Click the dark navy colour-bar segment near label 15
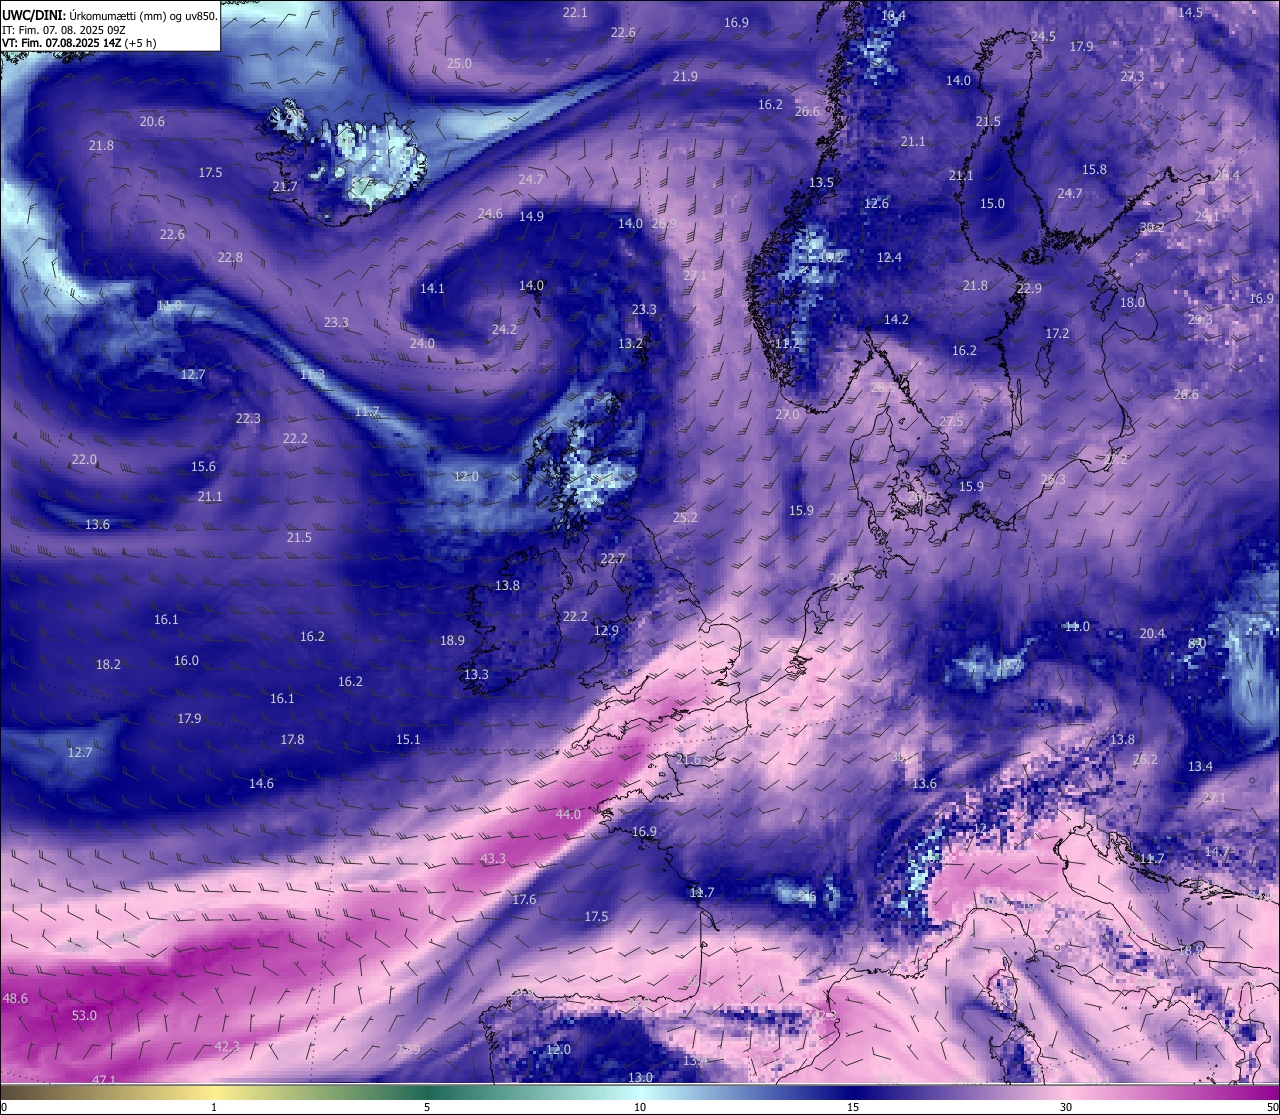 [x=853, y=1093]
